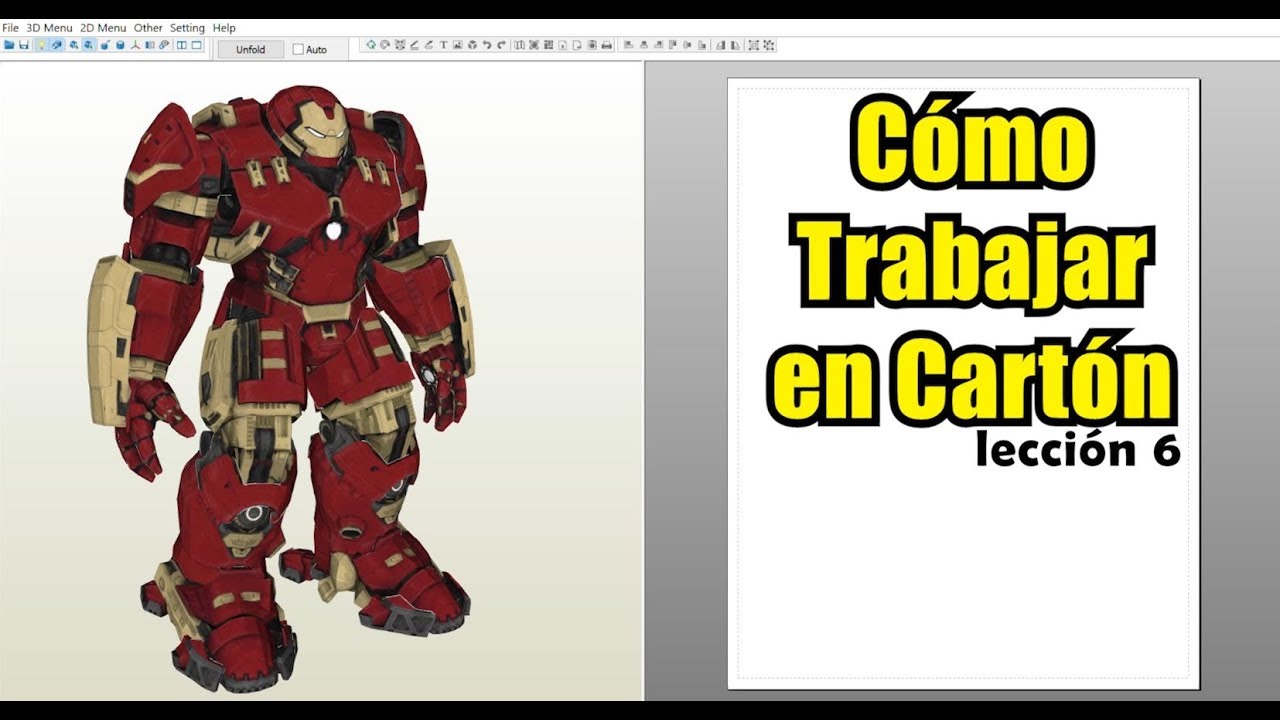Click the Redo arrow icon
Viewport: 1280px width, 720px height.
[x=502, y=45]
